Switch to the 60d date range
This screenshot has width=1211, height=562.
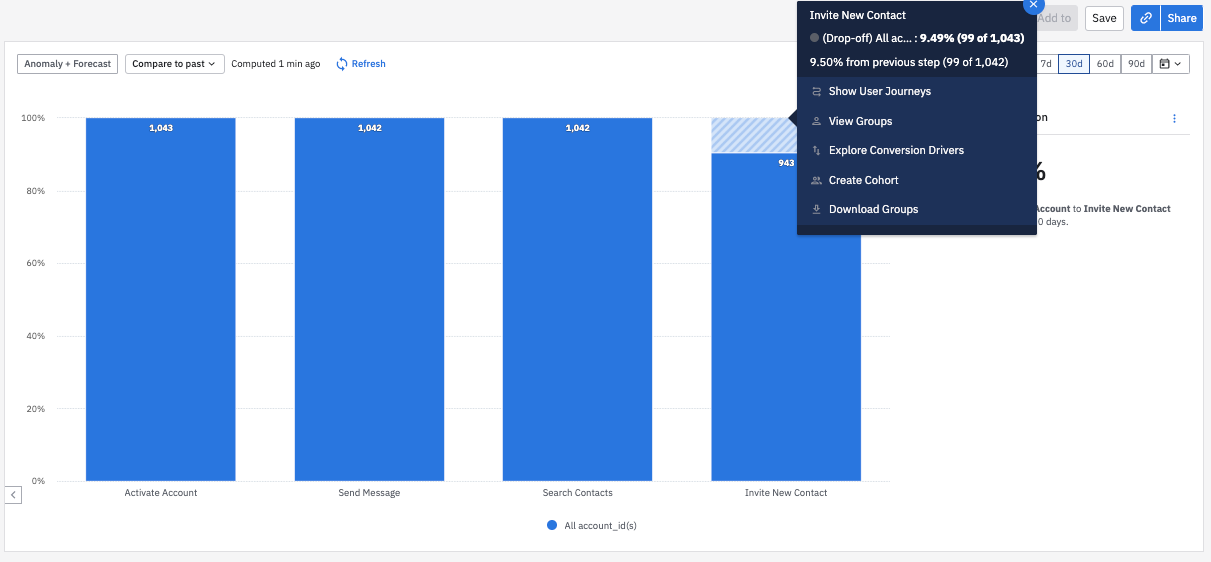coord(1104,64)
